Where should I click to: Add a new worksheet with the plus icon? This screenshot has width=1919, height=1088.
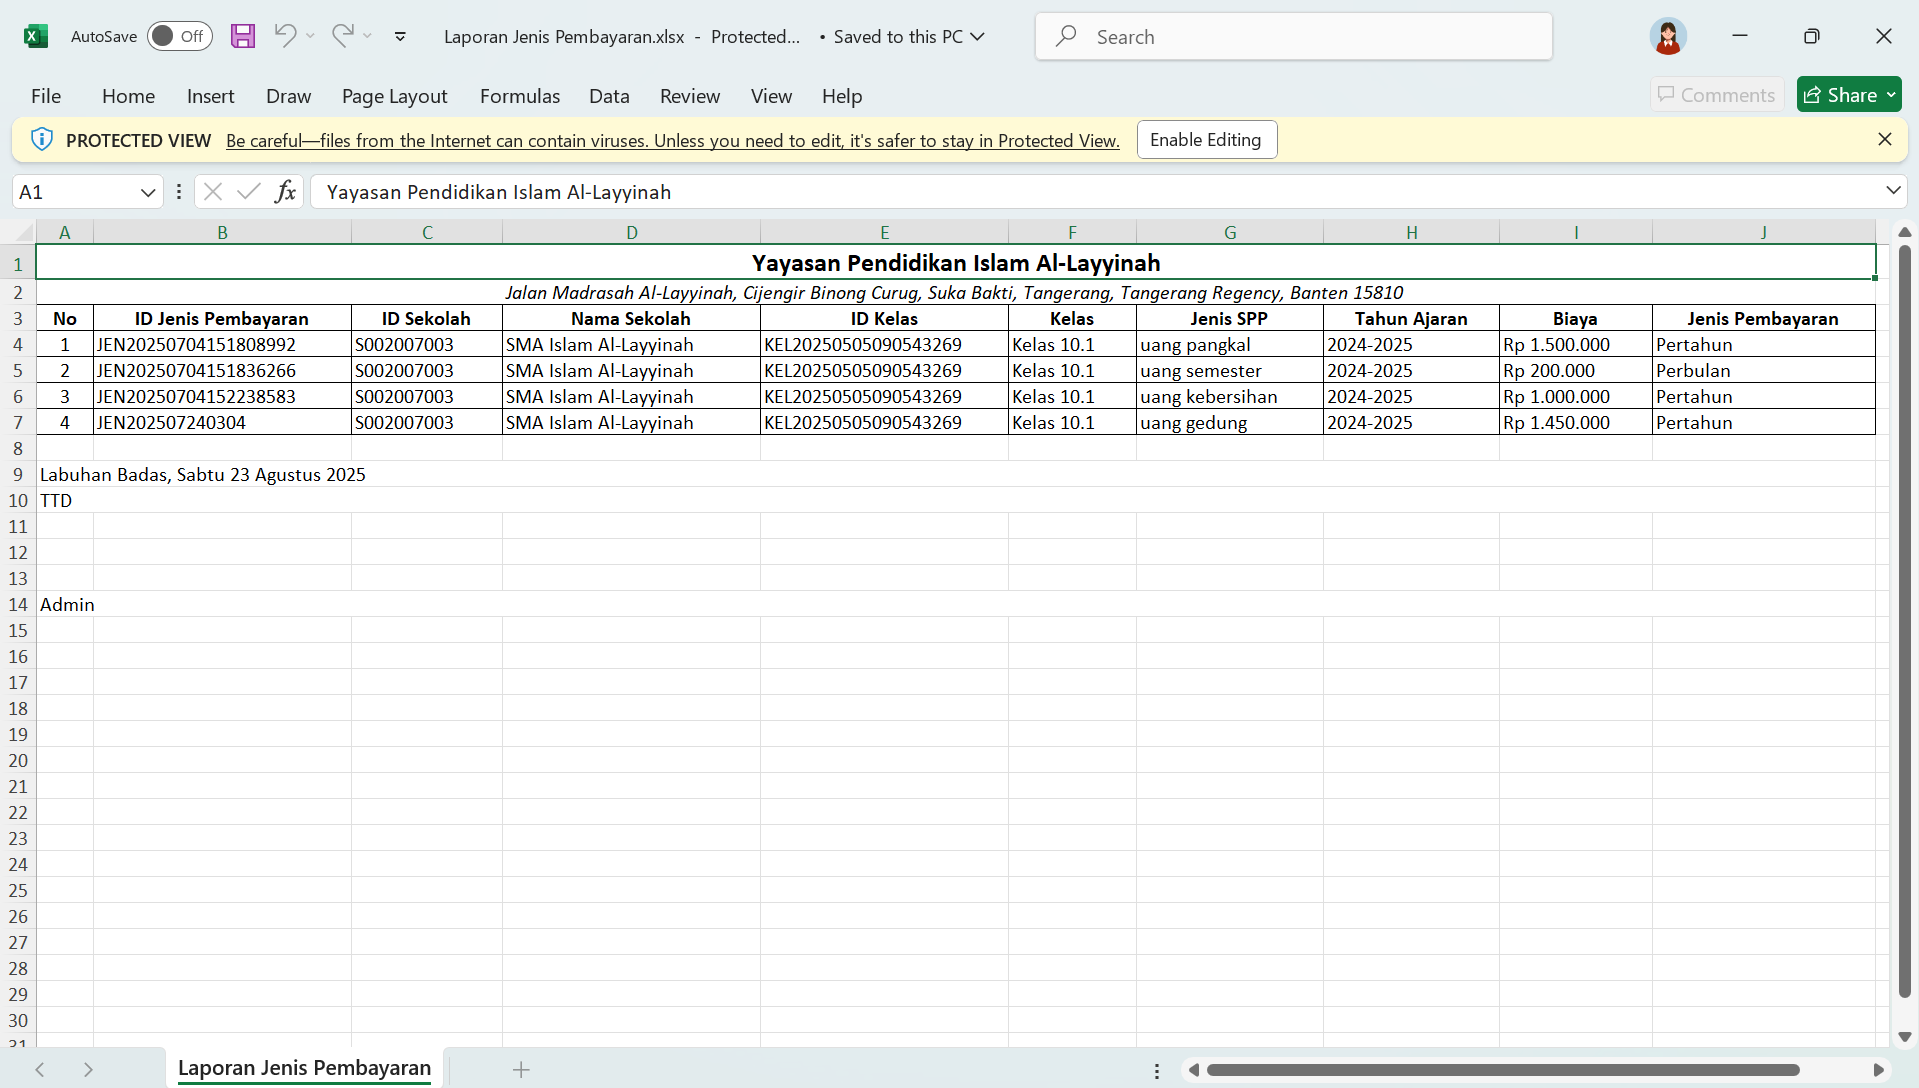(x=520, y=1069)
